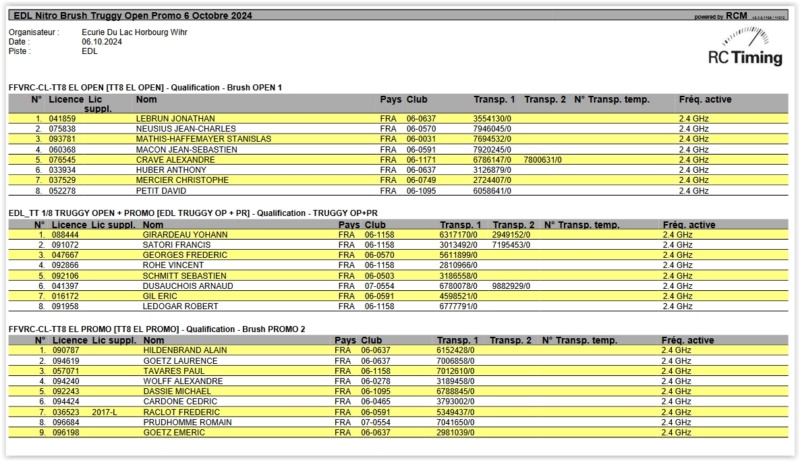Click the report title 'EDL Nitro Brush Truggy Open Promo 6 Octobre 2024'

pos(133,15)
